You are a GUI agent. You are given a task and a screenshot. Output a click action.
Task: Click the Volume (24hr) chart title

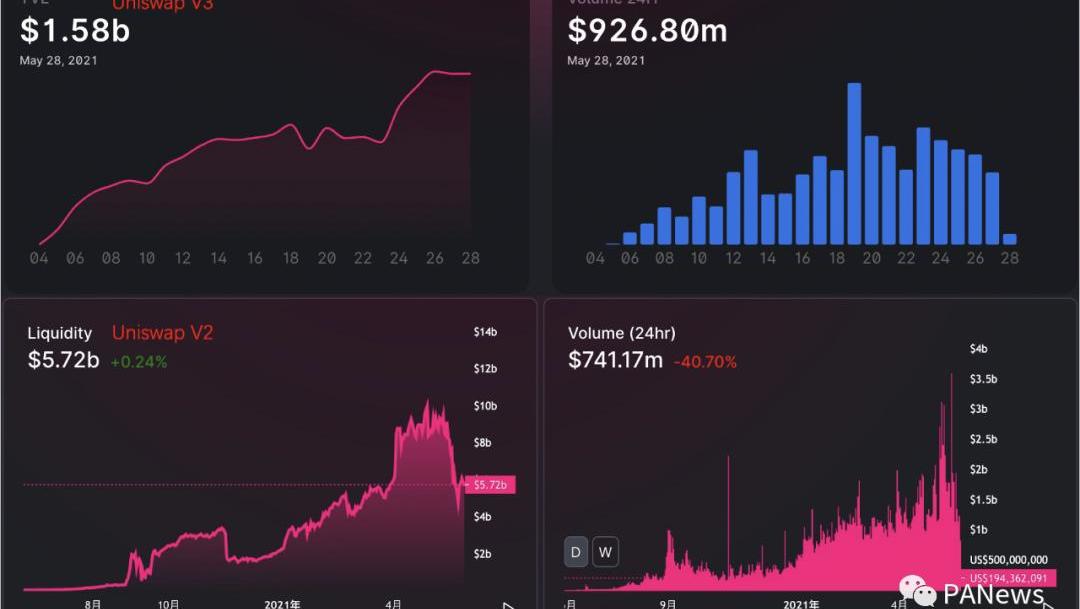(x=622, y=333)
